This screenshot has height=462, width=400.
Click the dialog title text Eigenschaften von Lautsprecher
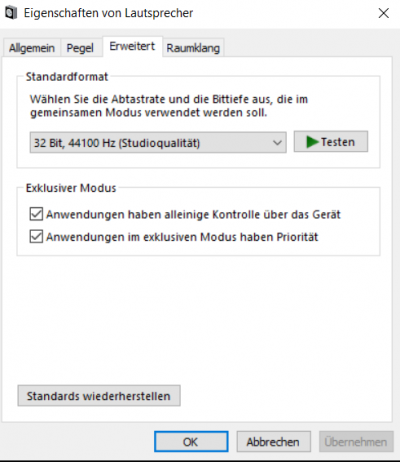click(x=108, y=13)
